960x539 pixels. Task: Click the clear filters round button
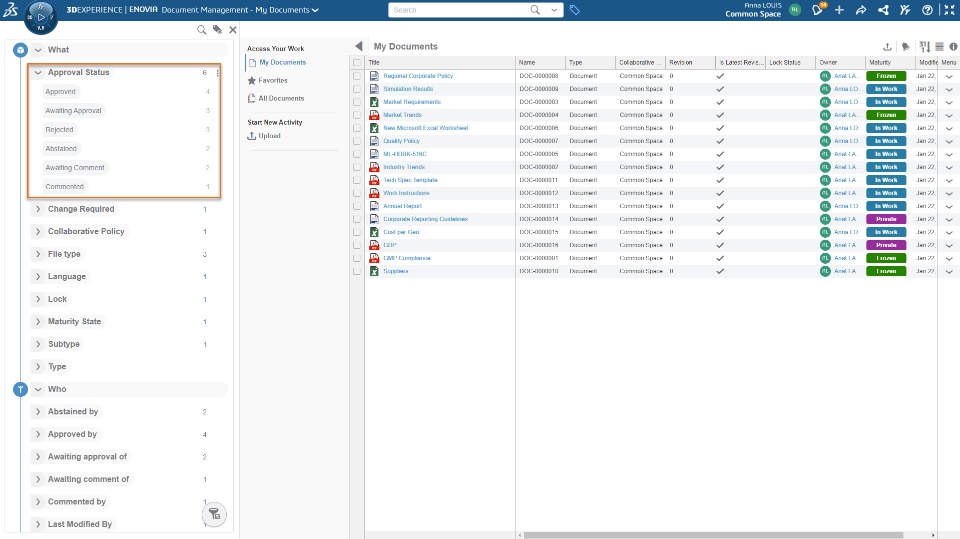[214, 514]
